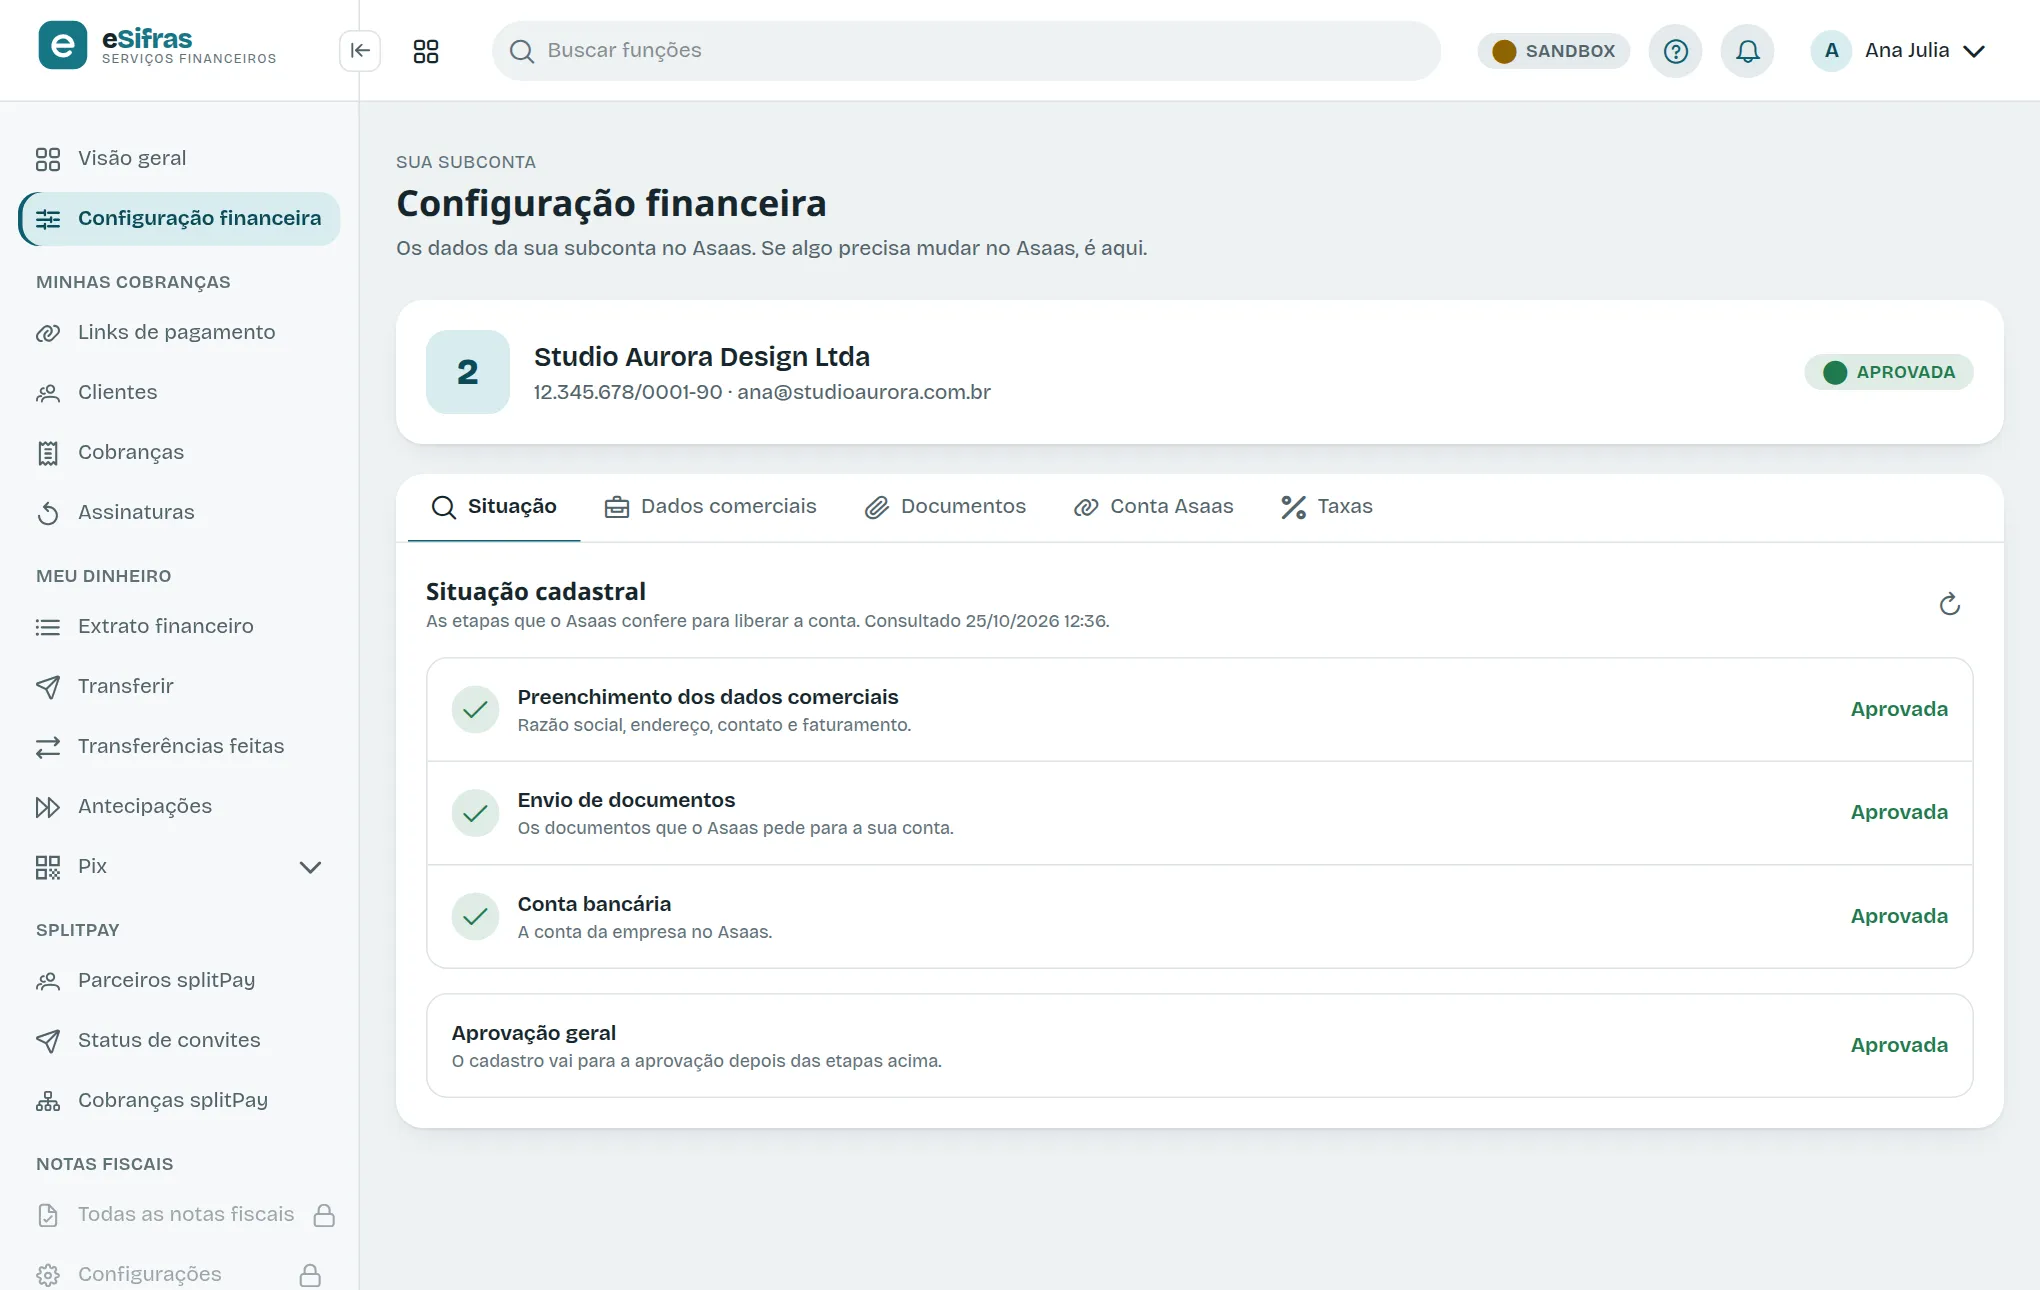2040x1290 pixels.
Task: Switch to the Dados comerciais tab
Action: click(710, 507)
